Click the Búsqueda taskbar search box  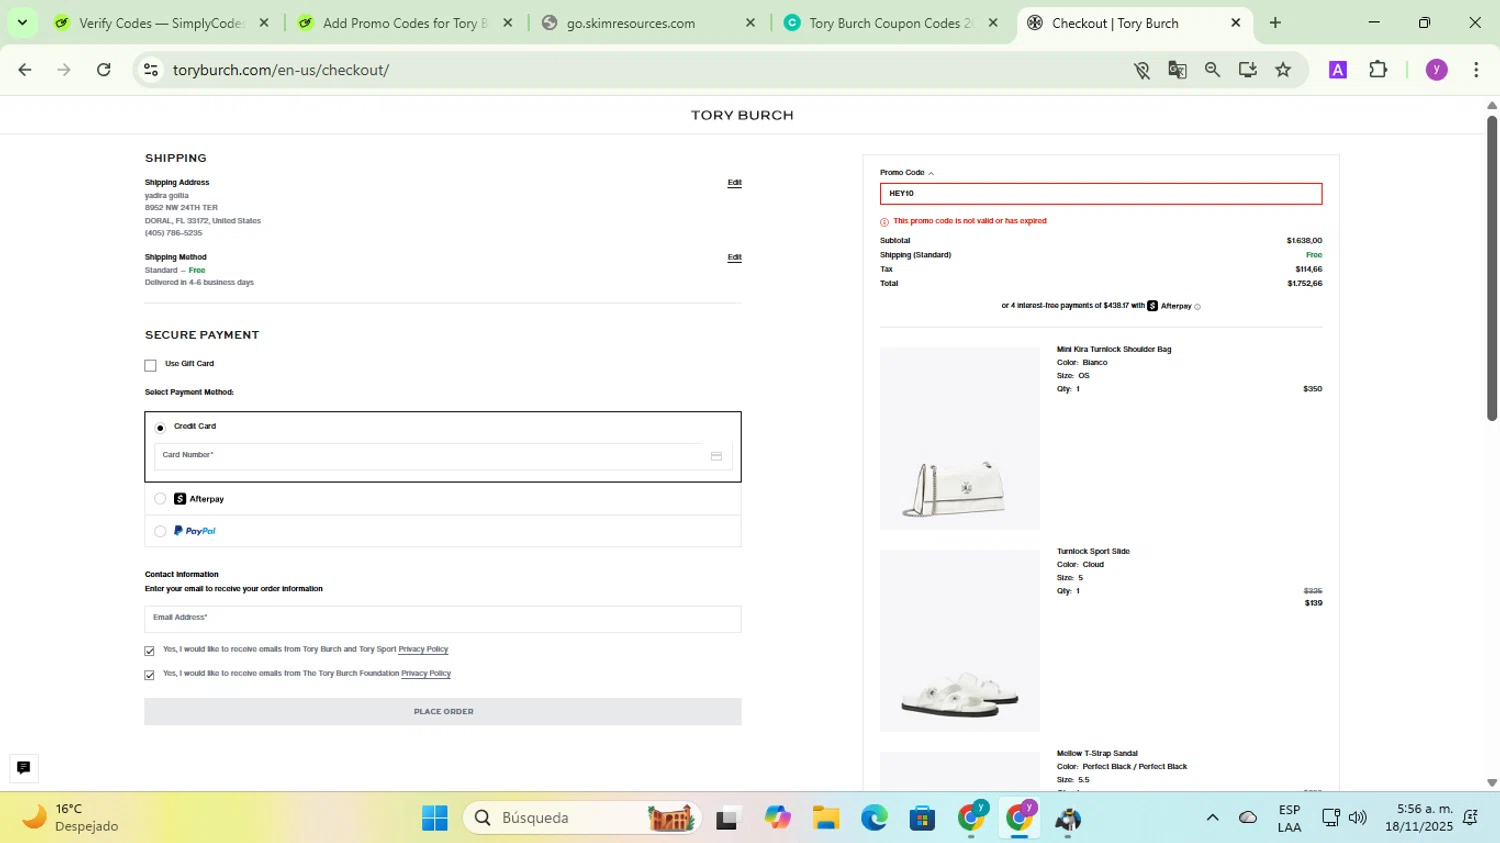(x=582, y=818)
